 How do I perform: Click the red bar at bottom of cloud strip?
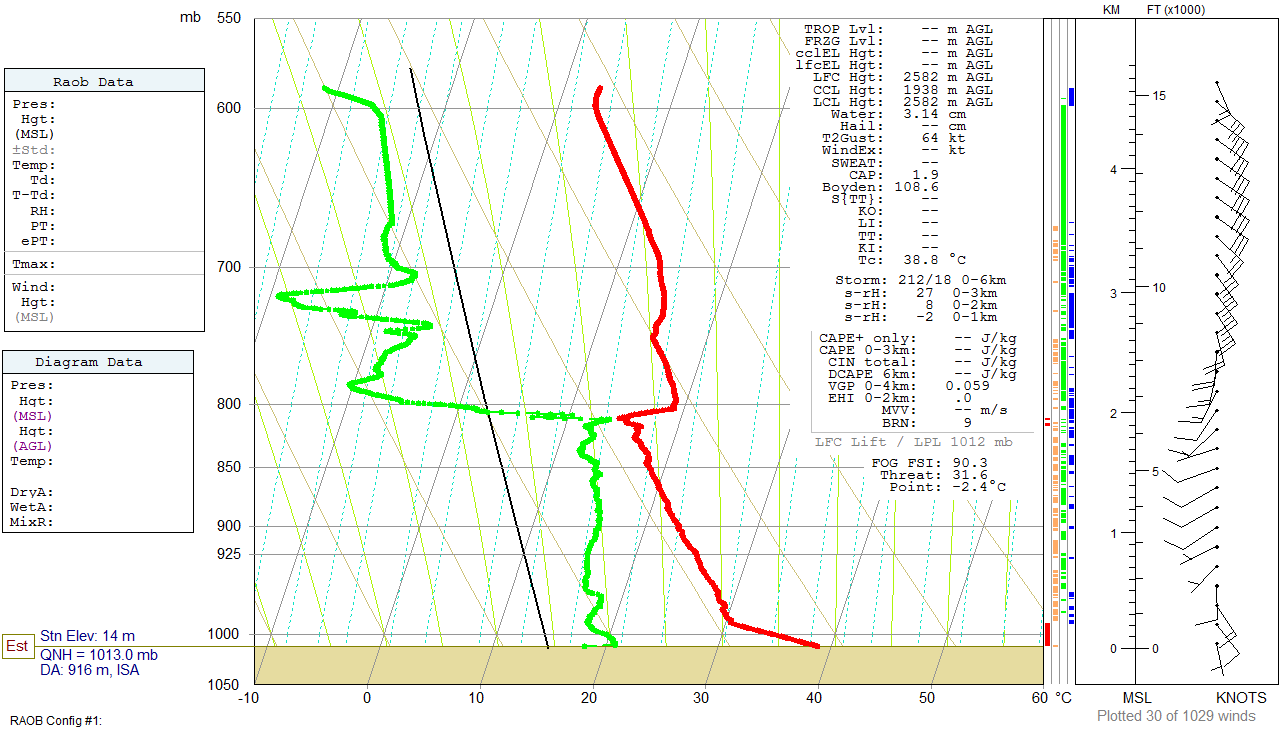[x=1047, y=634]
